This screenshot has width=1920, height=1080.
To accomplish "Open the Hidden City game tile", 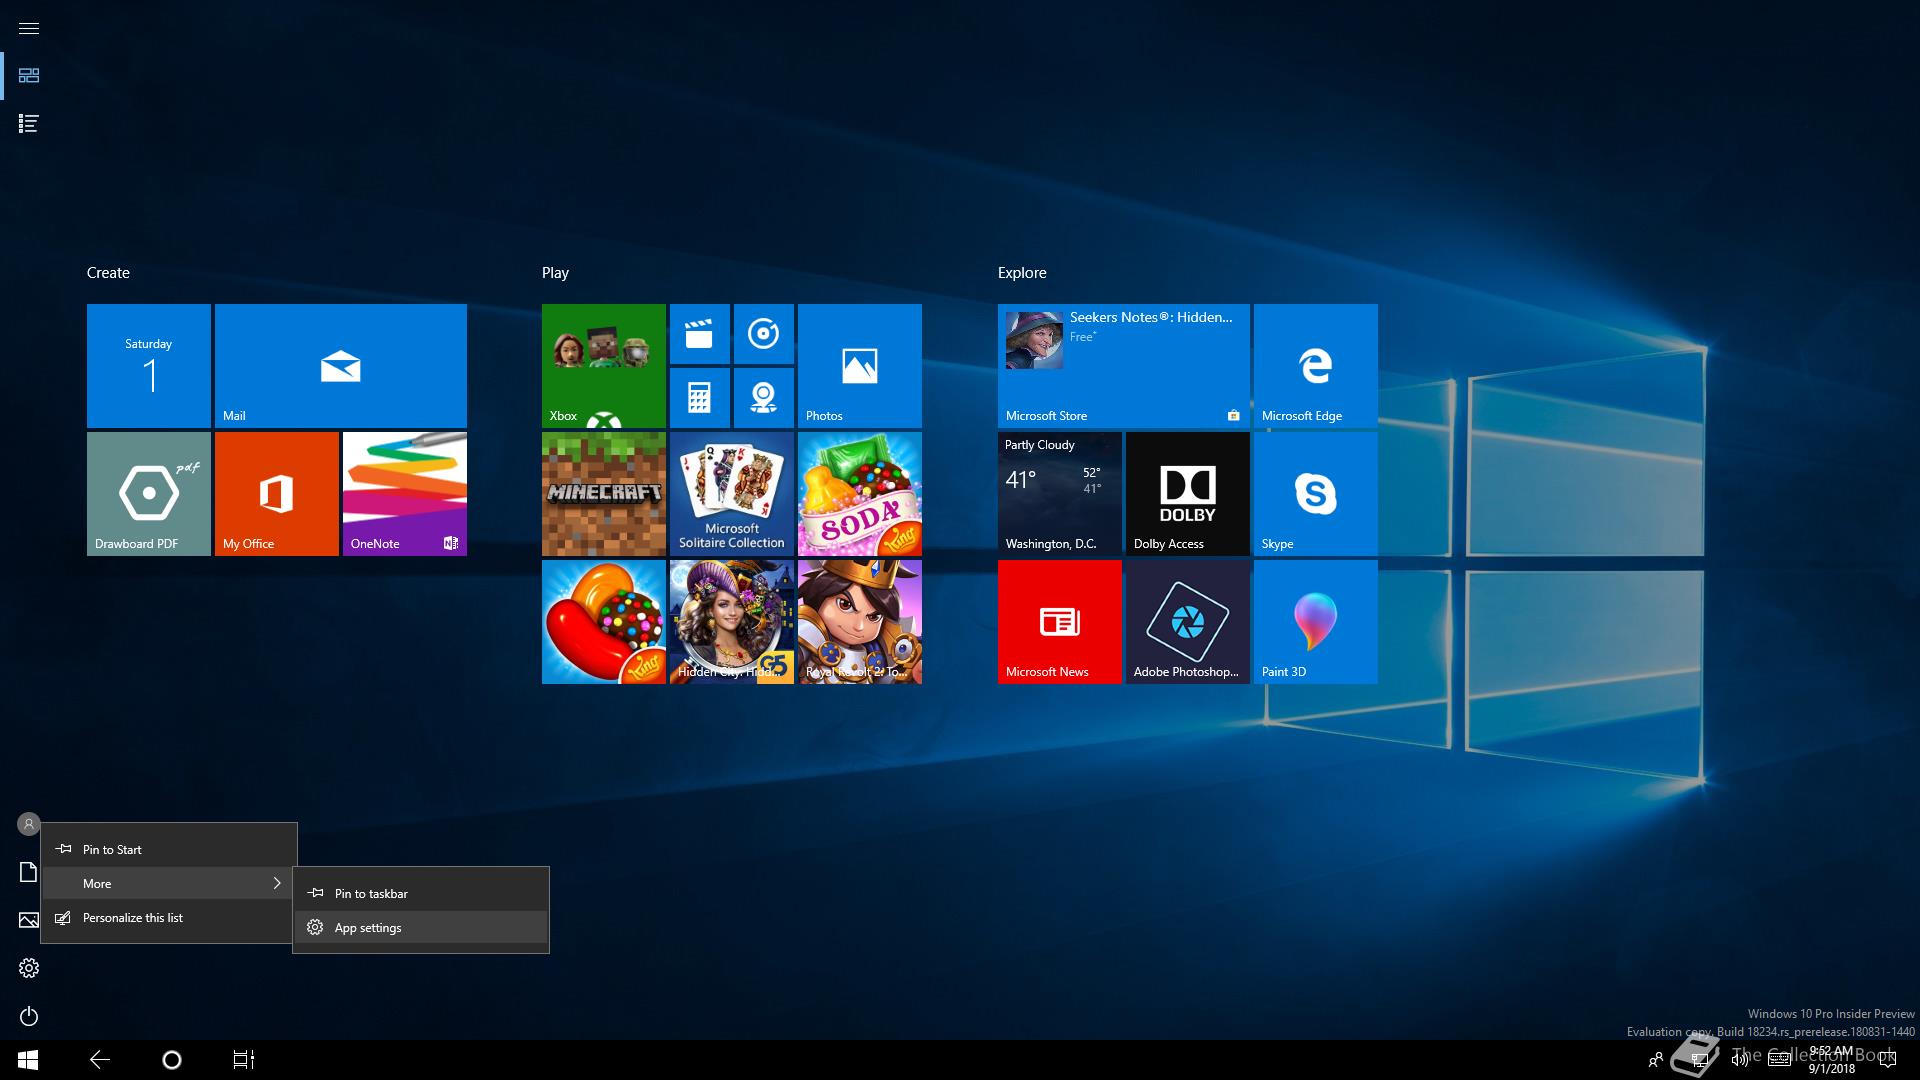I will 732,622.
